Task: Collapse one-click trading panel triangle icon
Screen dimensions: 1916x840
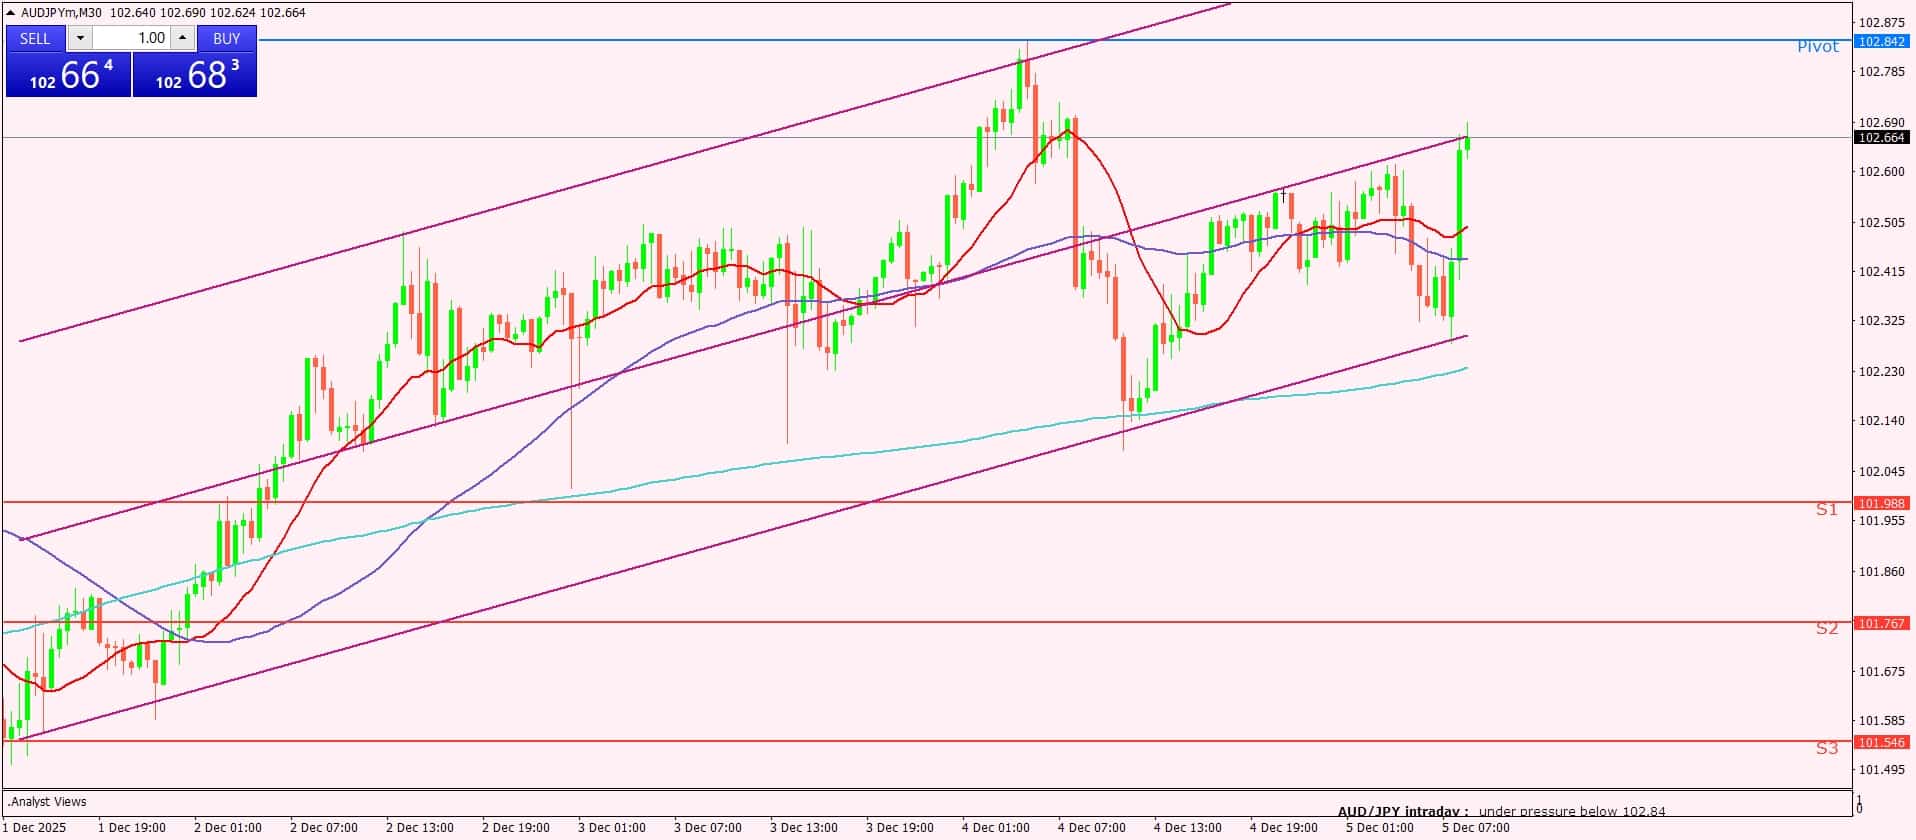Action: coord(11,13)
